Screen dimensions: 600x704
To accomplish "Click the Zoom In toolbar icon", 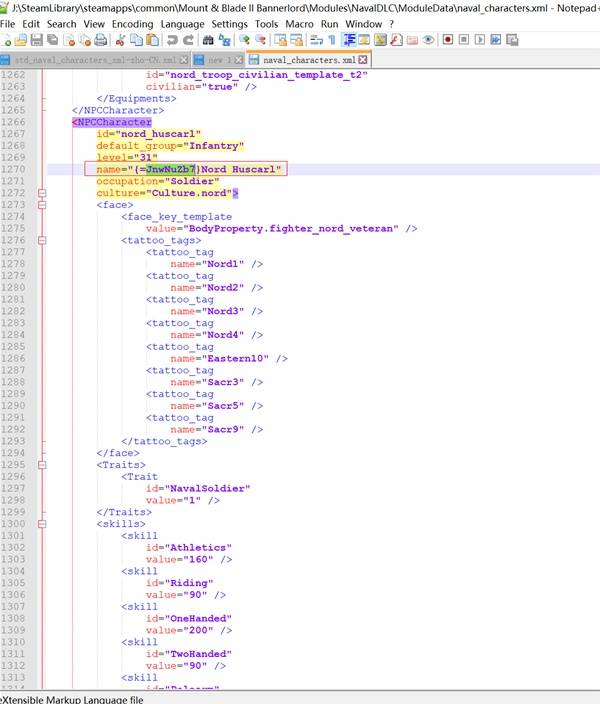I will pos(243,40).
